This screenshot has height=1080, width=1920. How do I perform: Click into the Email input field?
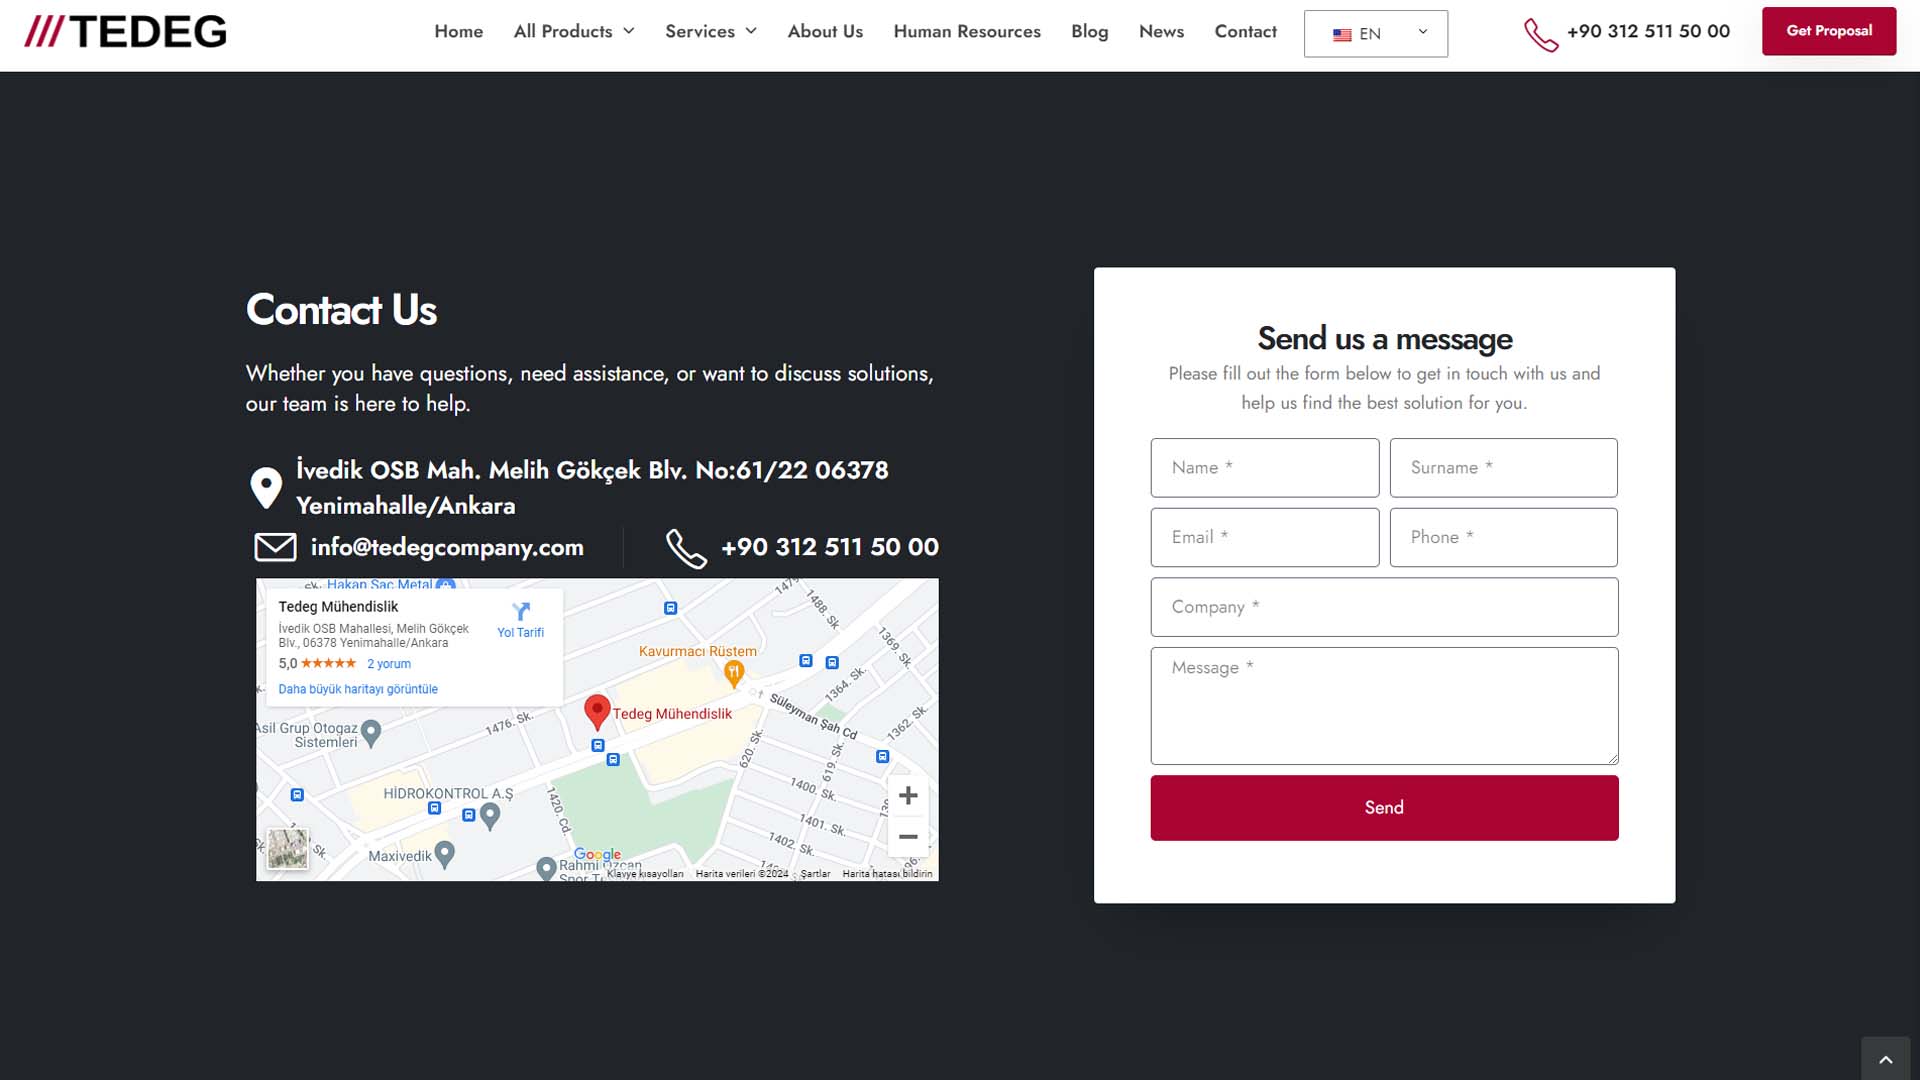tap(1264, 538)
